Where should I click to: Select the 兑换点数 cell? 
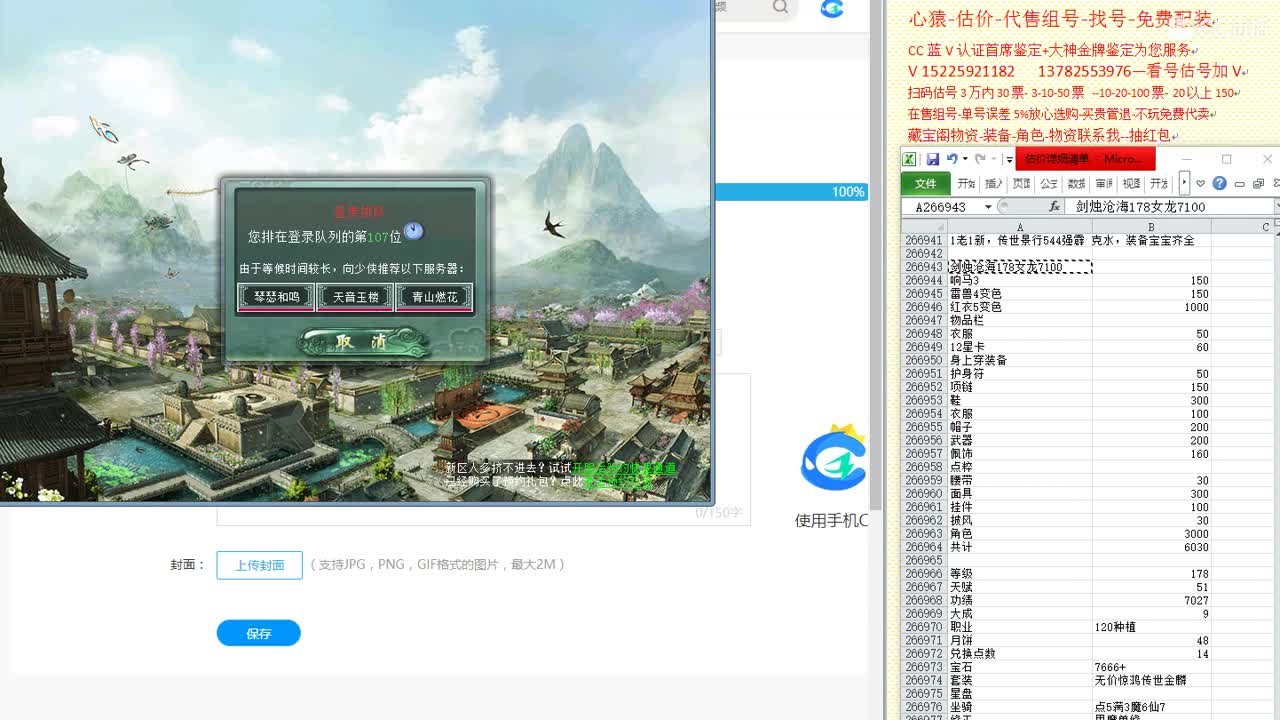[1020, 654]
